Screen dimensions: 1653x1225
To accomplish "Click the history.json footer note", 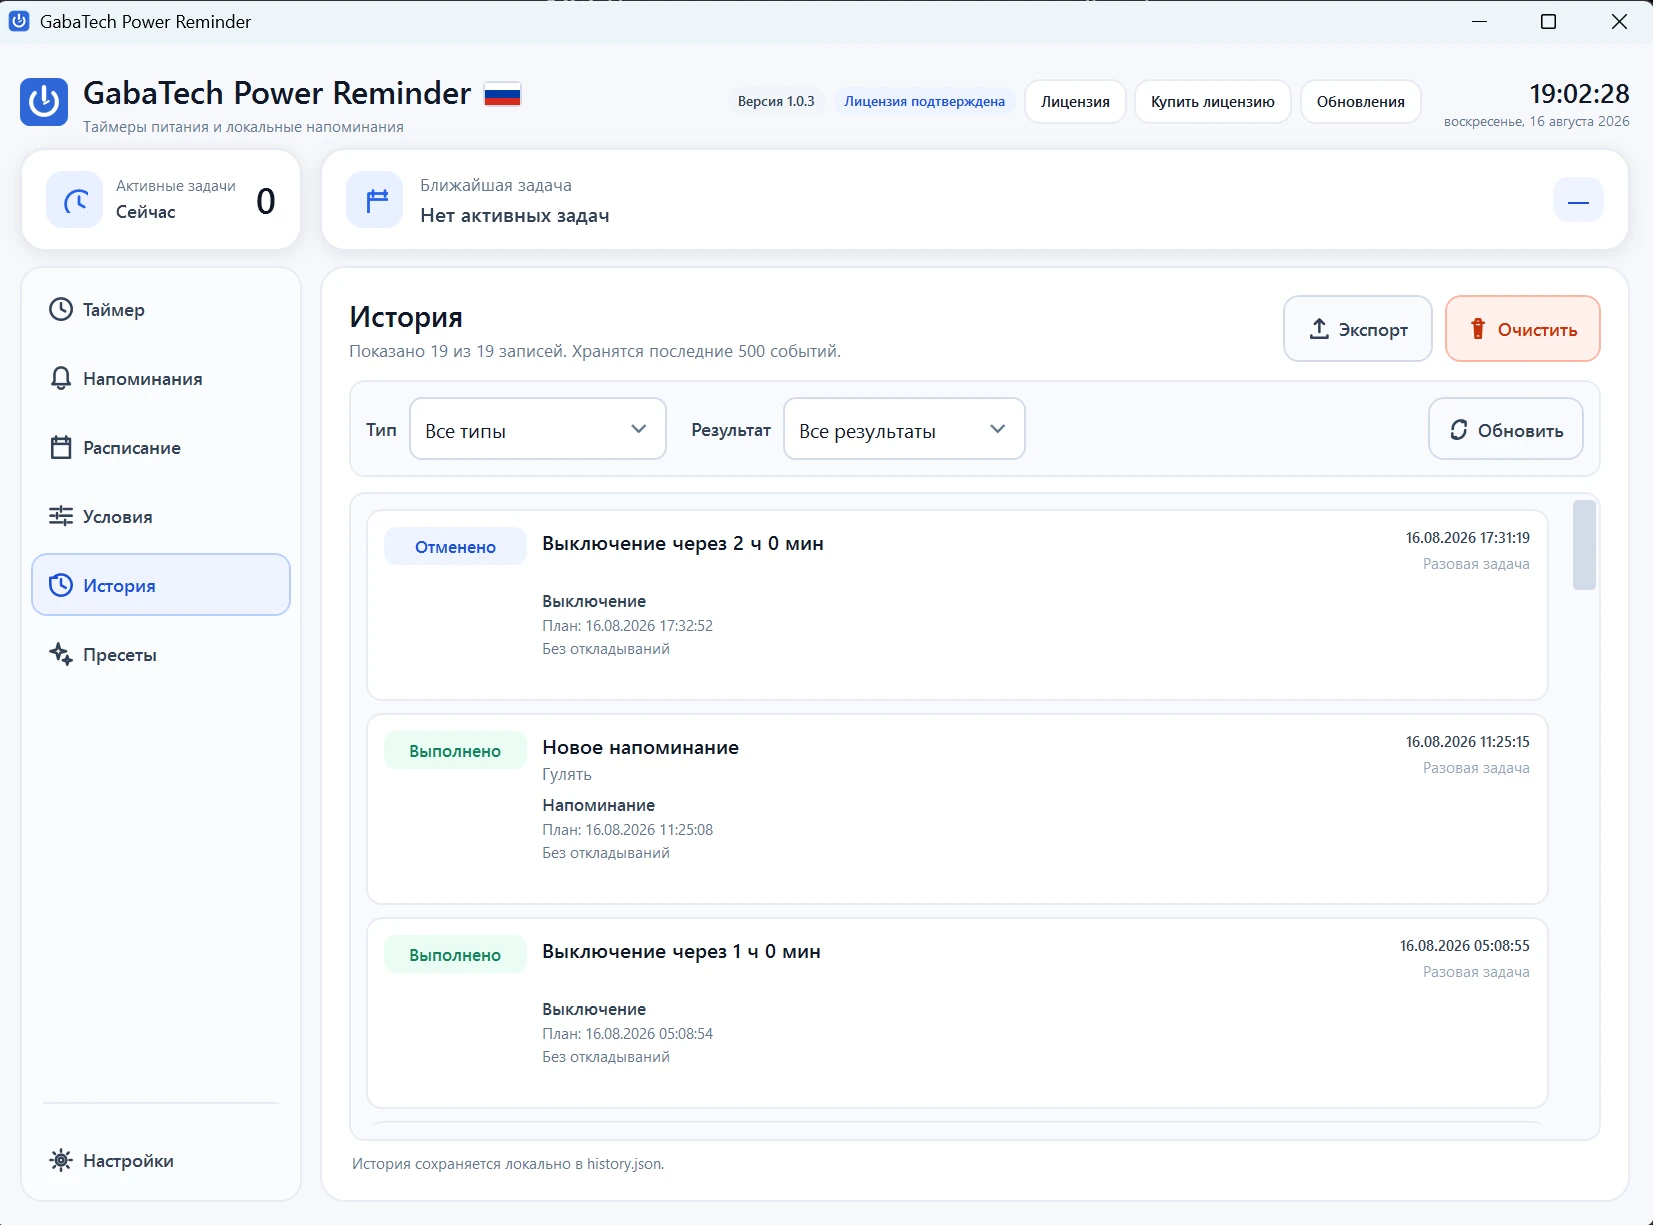I will pyautogui.click(x=507, y=1163).
